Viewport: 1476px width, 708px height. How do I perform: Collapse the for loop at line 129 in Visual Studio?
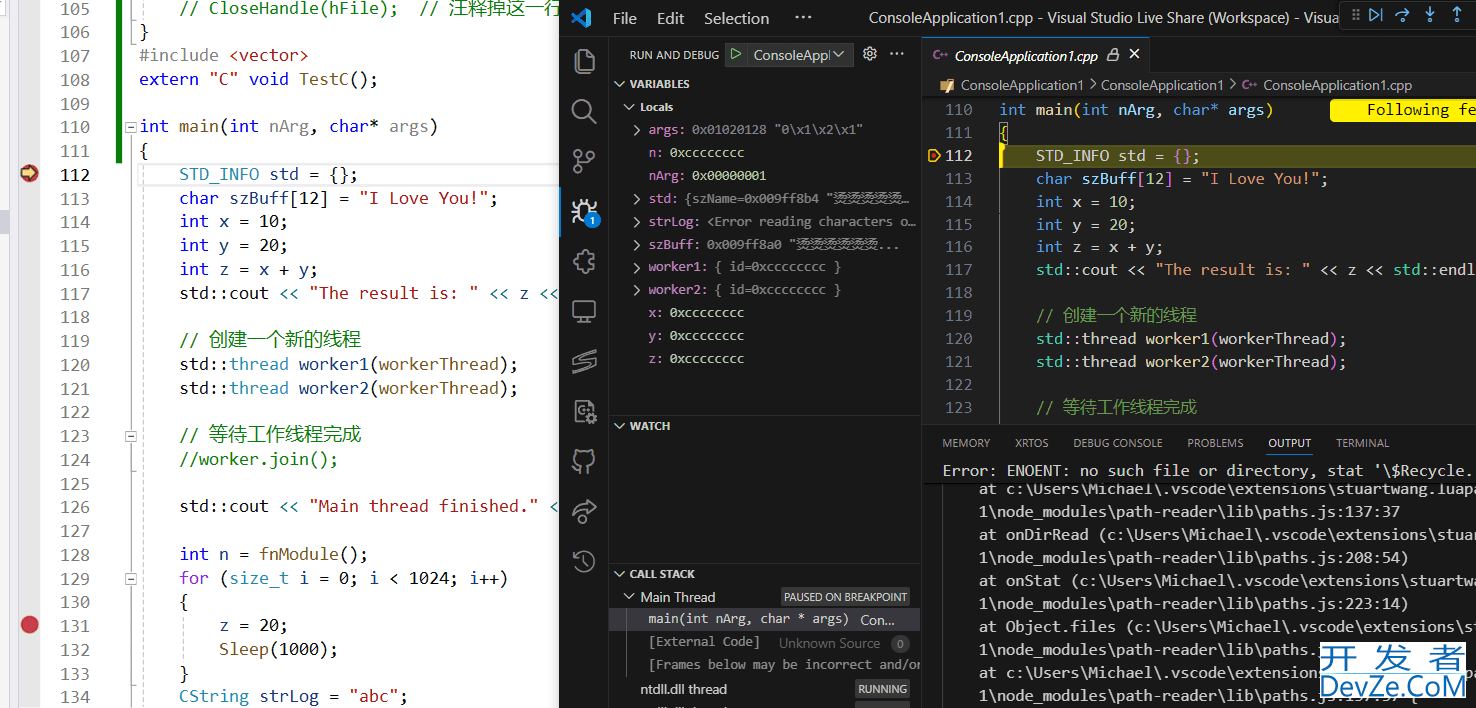130,579
